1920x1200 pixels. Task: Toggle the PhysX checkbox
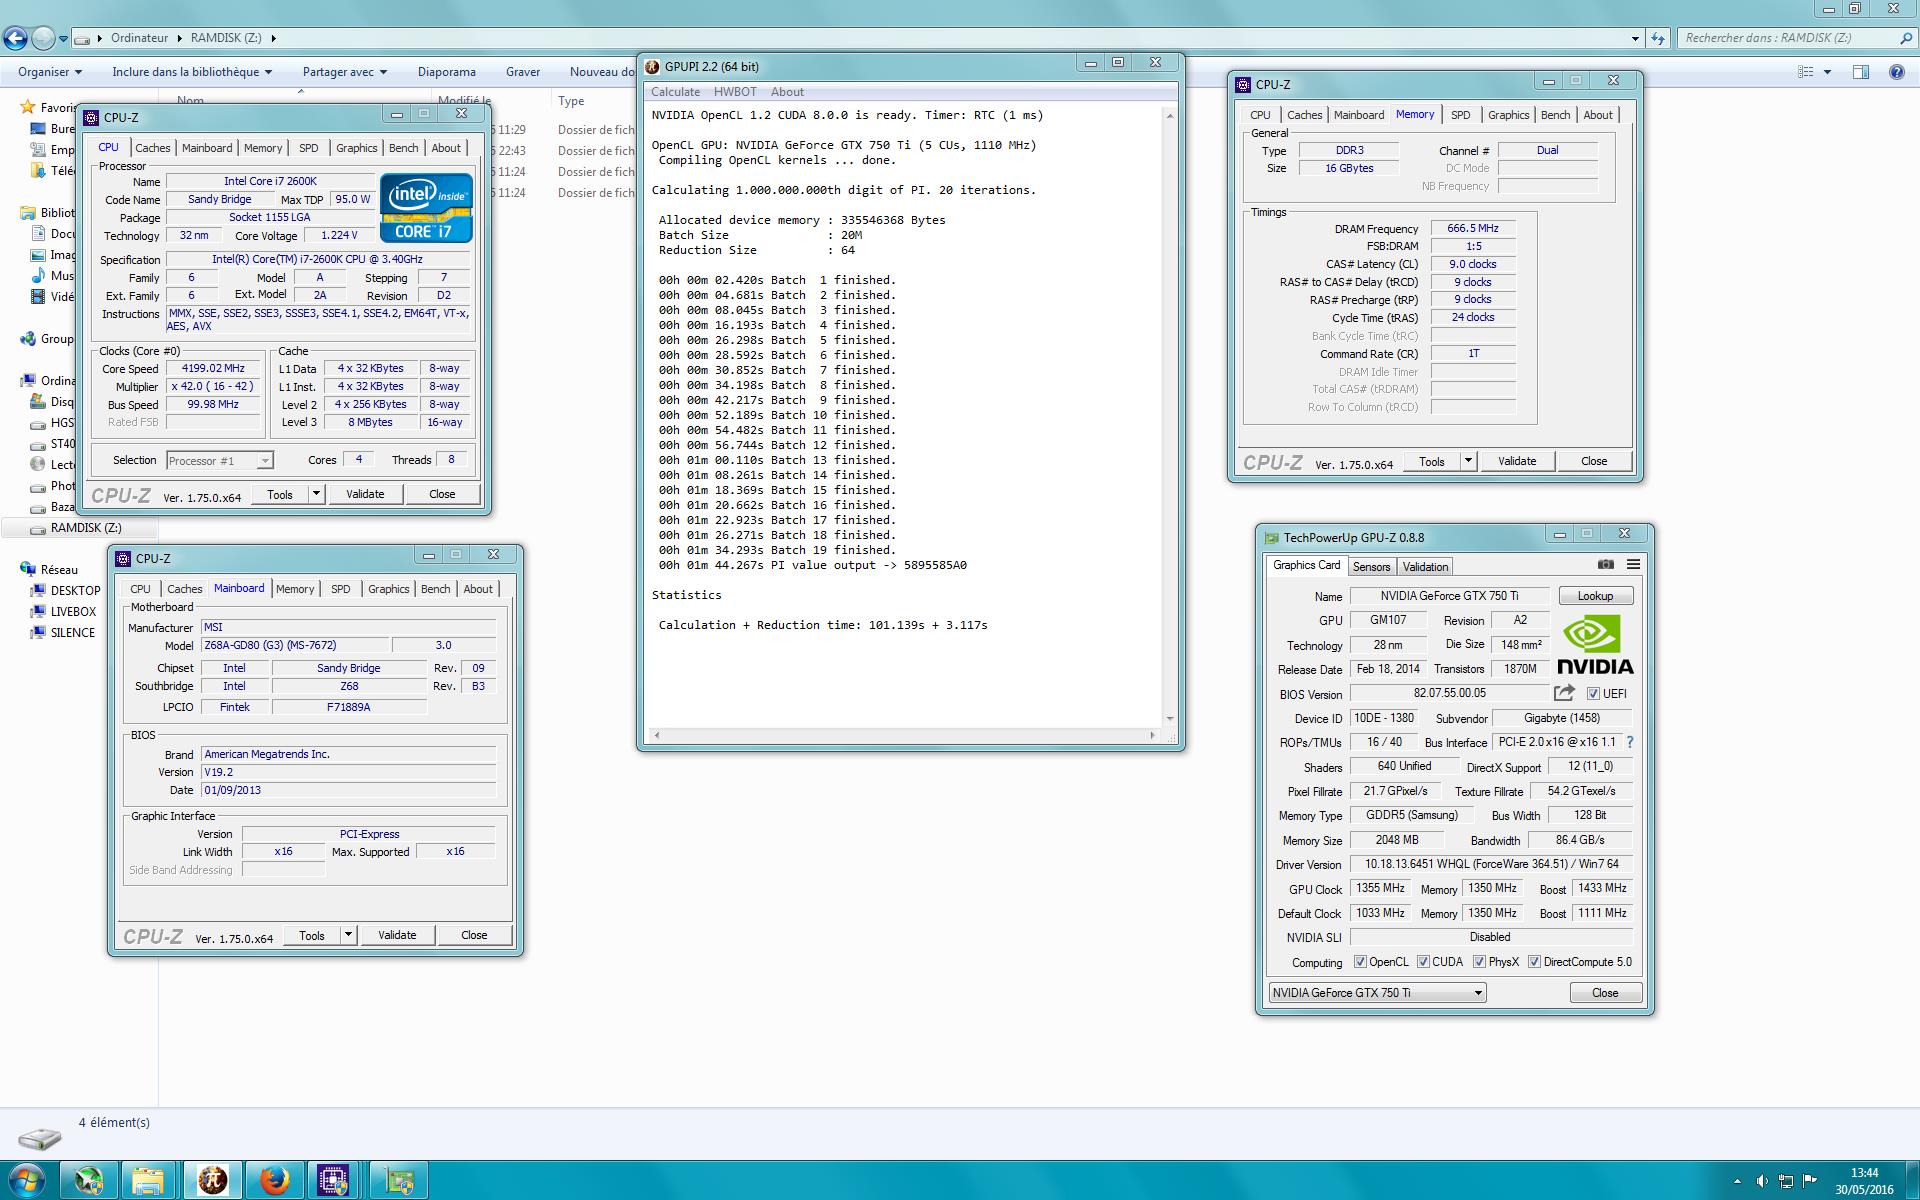coord(1479,962)
